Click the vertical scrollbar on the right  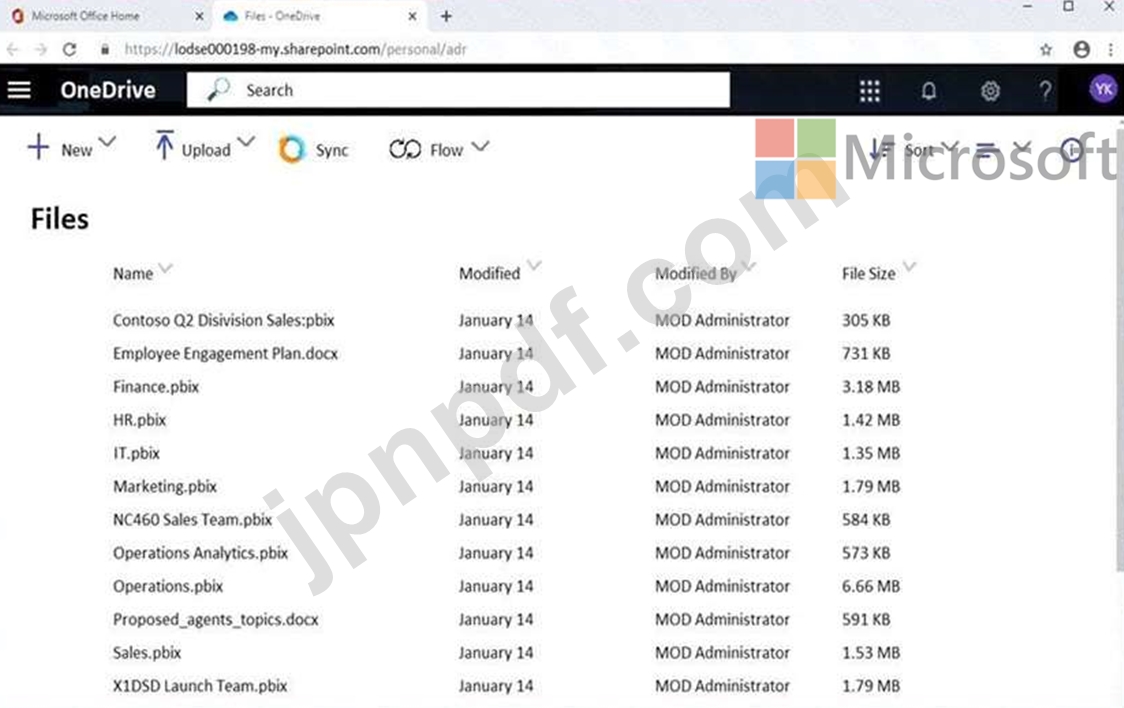(1120, 348)
